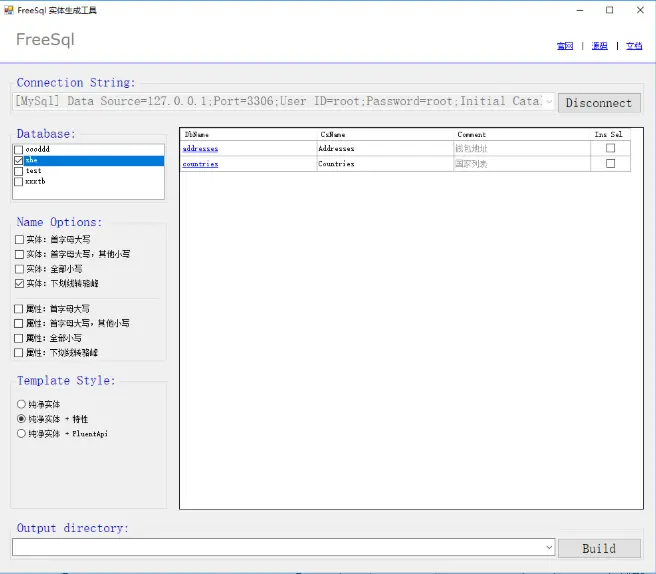
Task: Toggle the test database checkbox
Action: point(18,171)
